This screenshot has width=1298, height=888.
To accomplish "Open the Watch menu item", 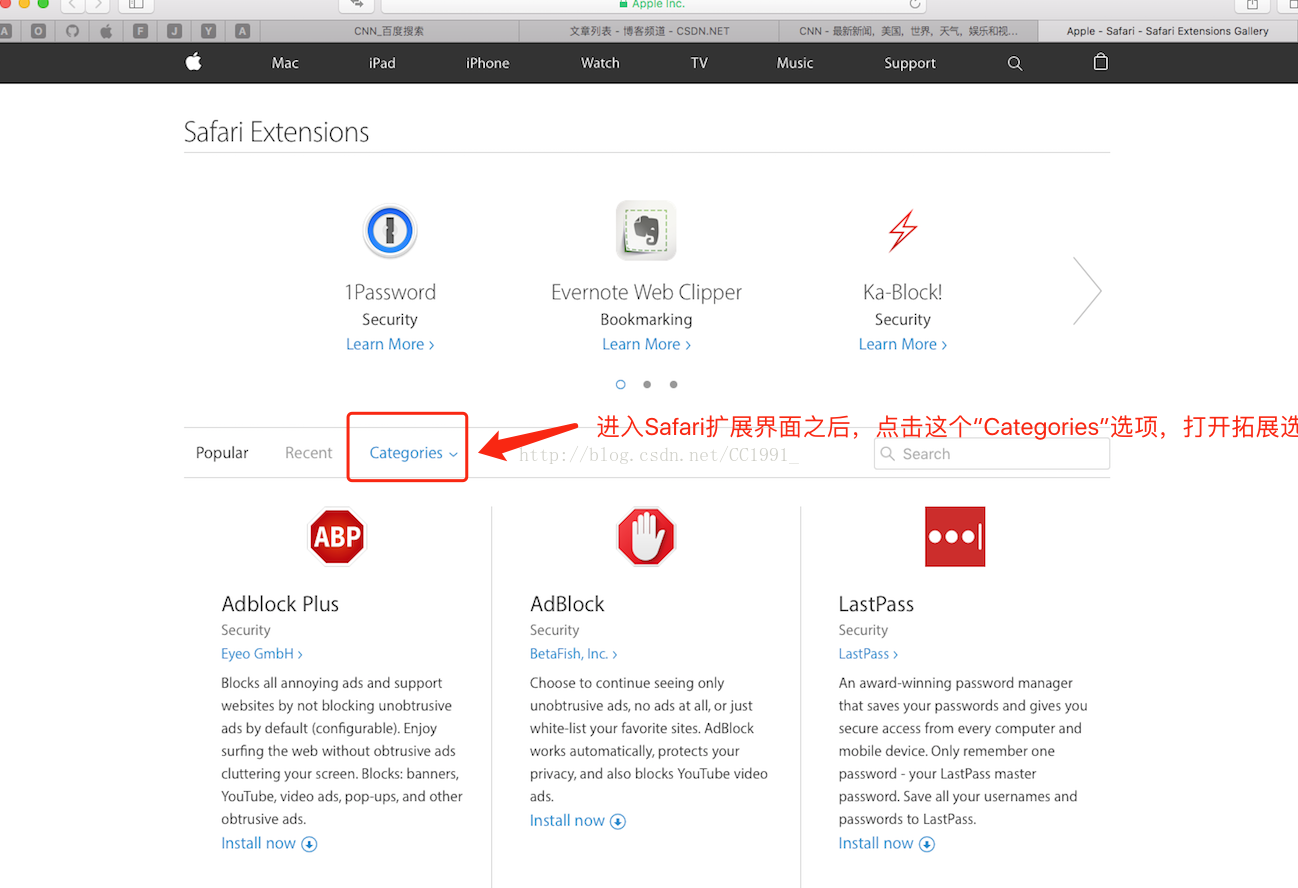I will [x=600, y=63].
